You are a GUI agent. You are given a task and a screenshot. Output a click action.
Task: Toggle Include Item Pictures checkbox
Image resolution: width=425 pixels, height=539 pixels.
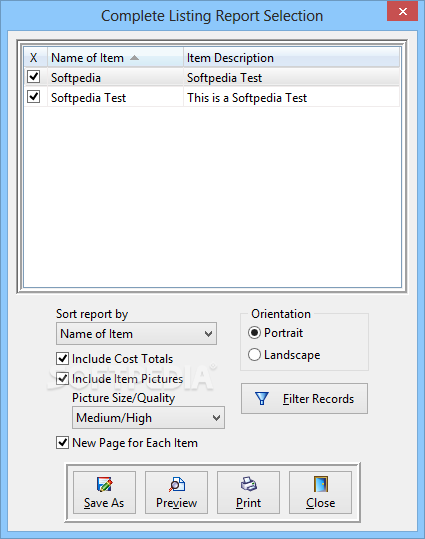point(62,378)
